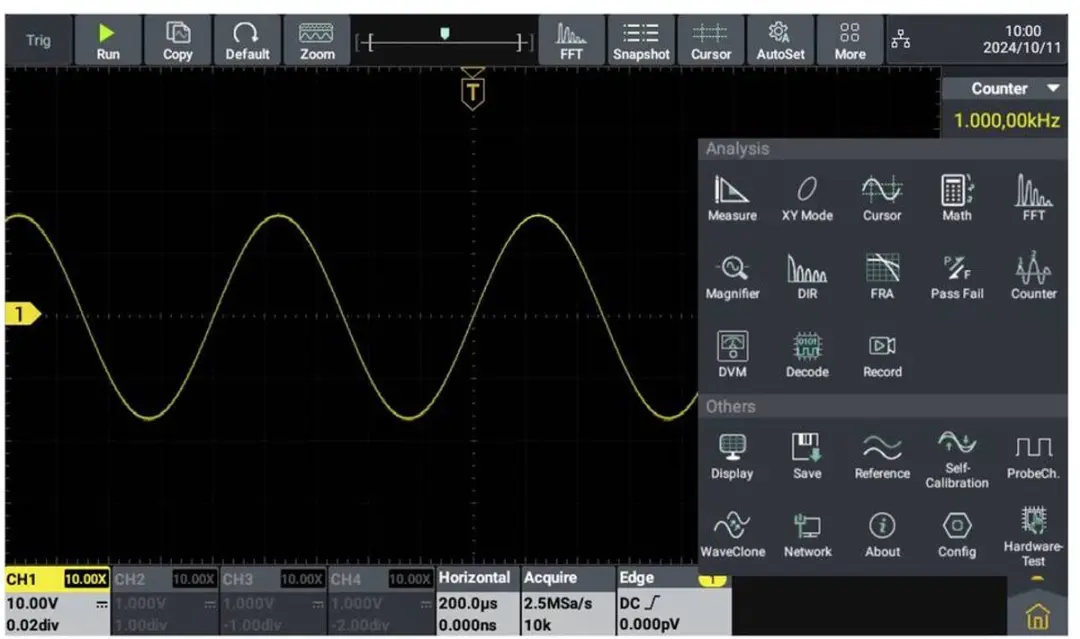Open ProbeCh. probe check
Image resolution: width=1080 pixels, height=639 pixels.
coord(1032,457)
